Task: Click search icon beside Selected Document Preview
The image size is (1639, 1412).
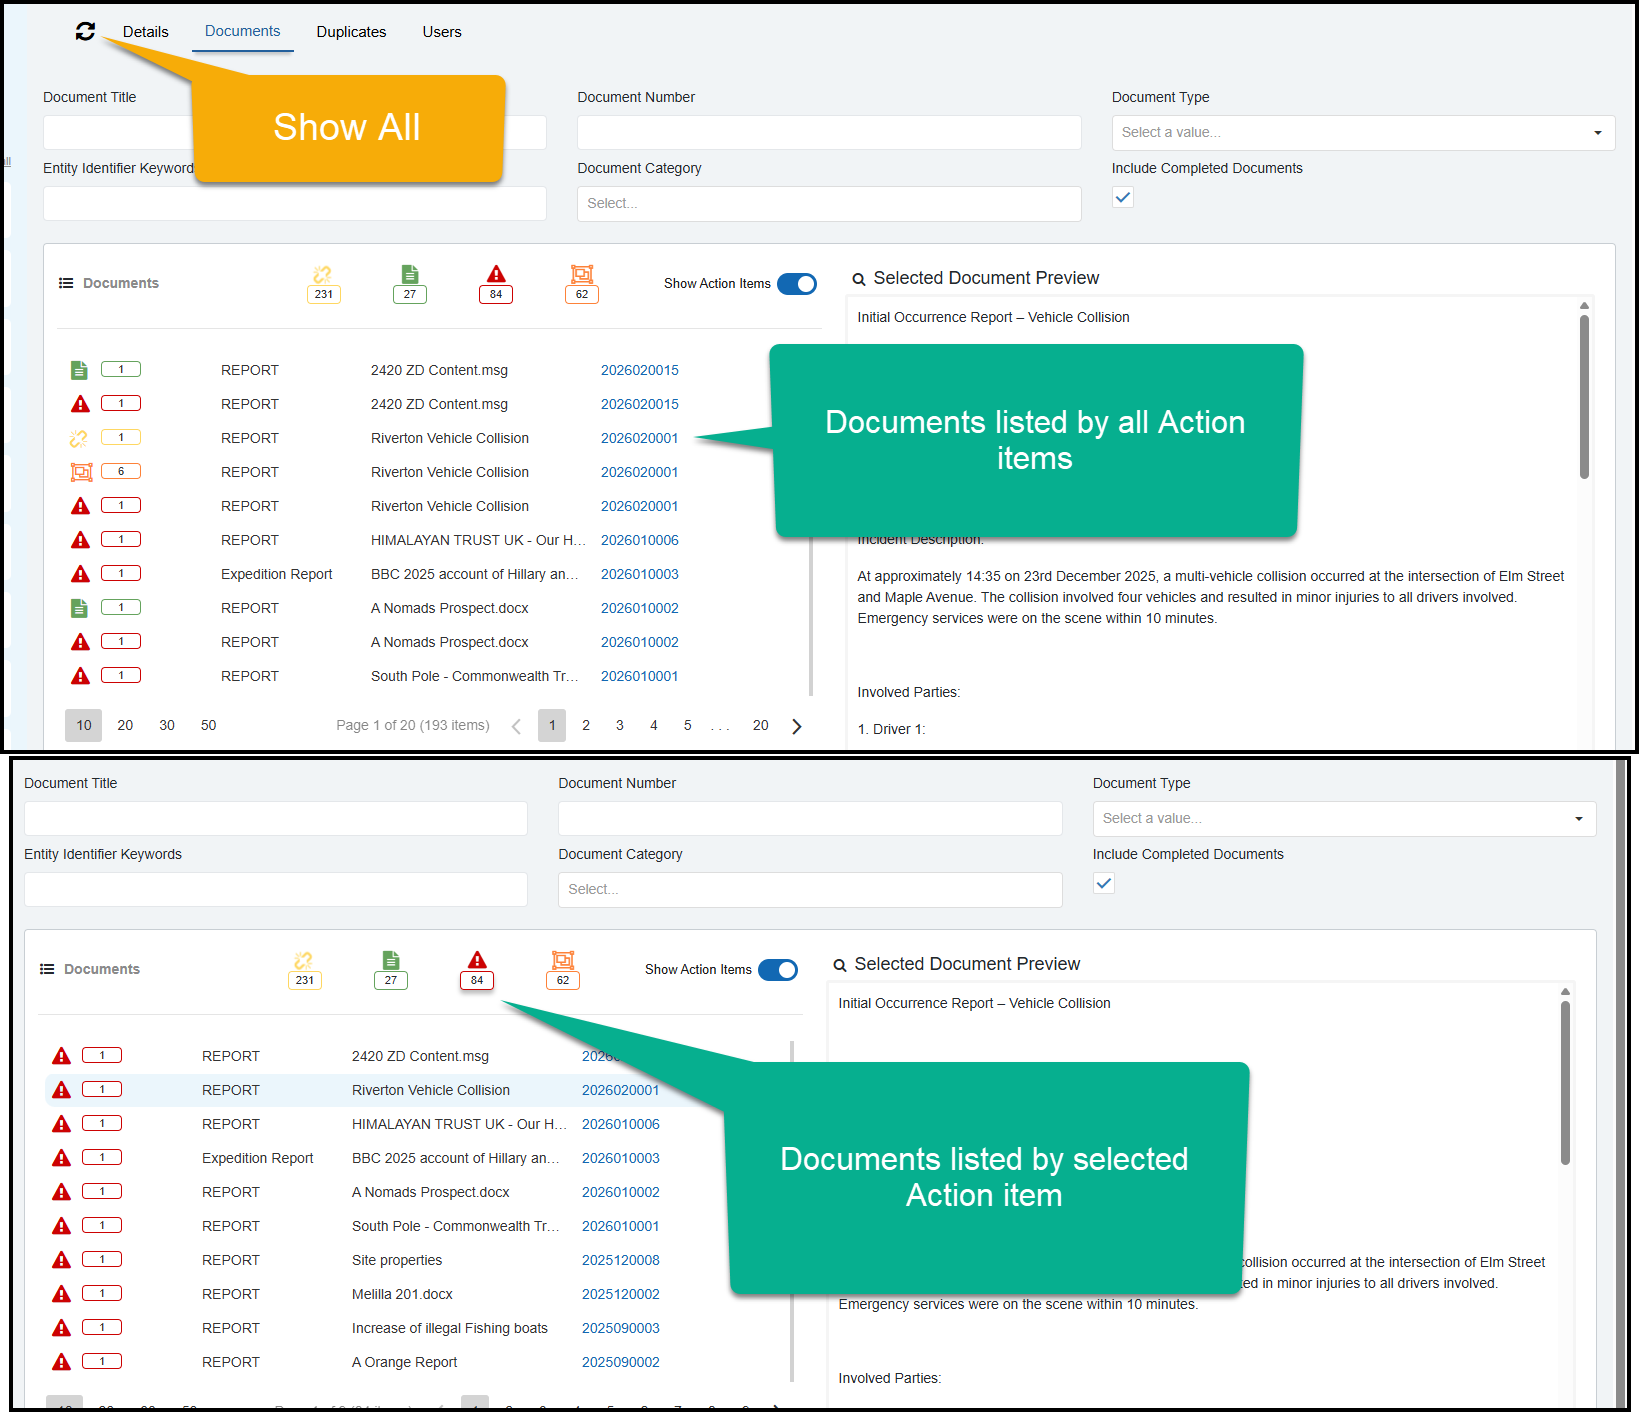Action: tap(859, 279)
